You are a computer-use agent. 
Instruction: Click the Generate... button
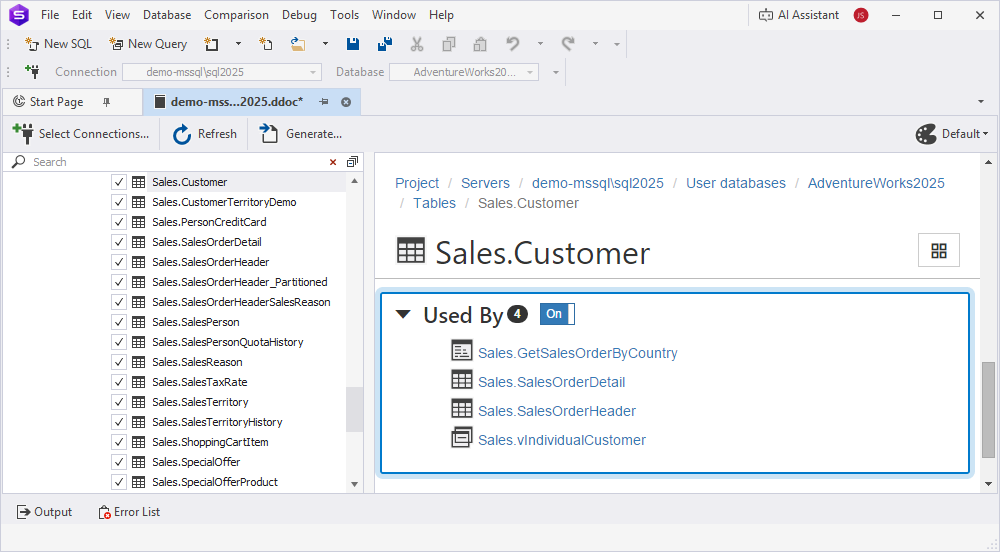pos(301,134)
